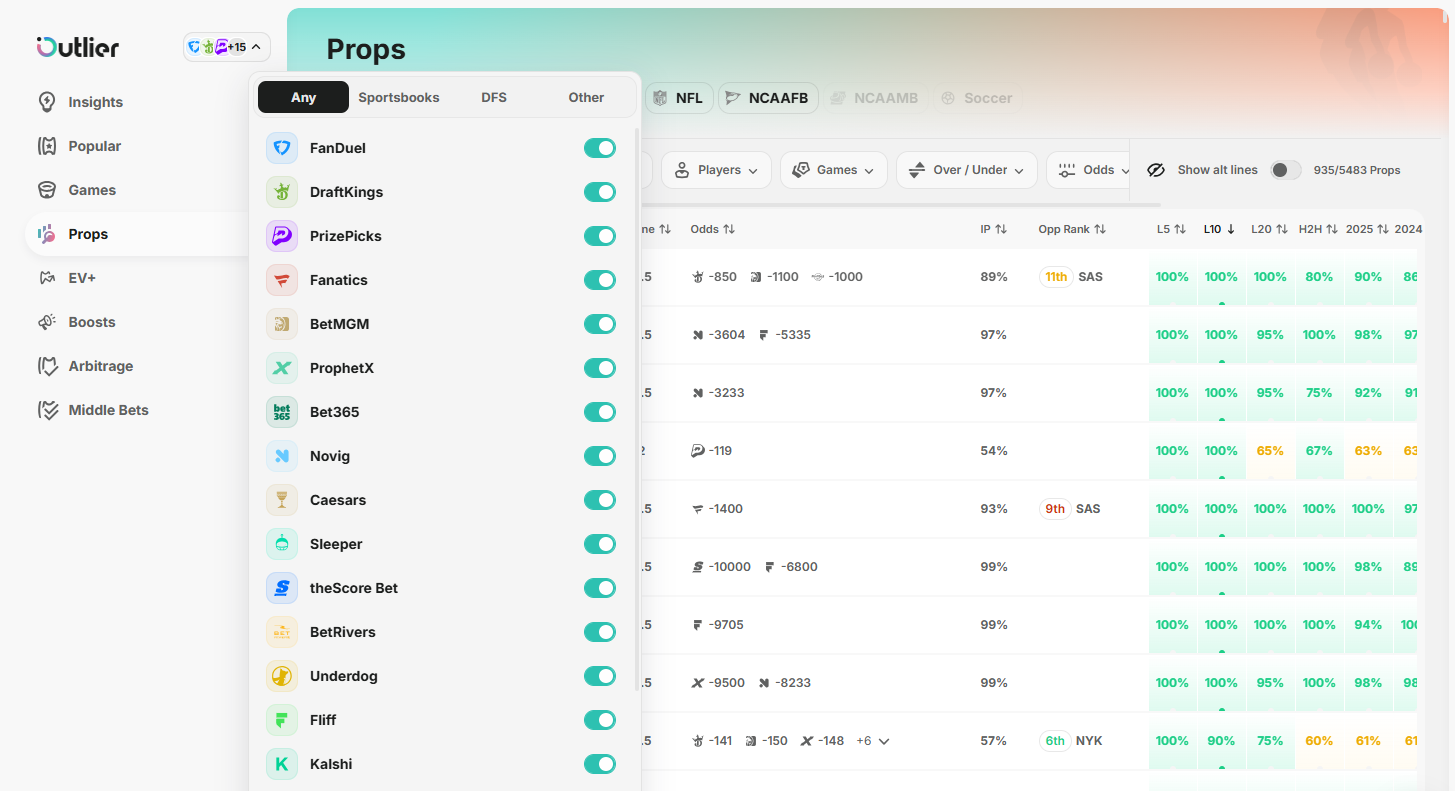Open the Odds filter dropdown
This screenshot has width=1455, height=791.
click(x=1090, y=170)
